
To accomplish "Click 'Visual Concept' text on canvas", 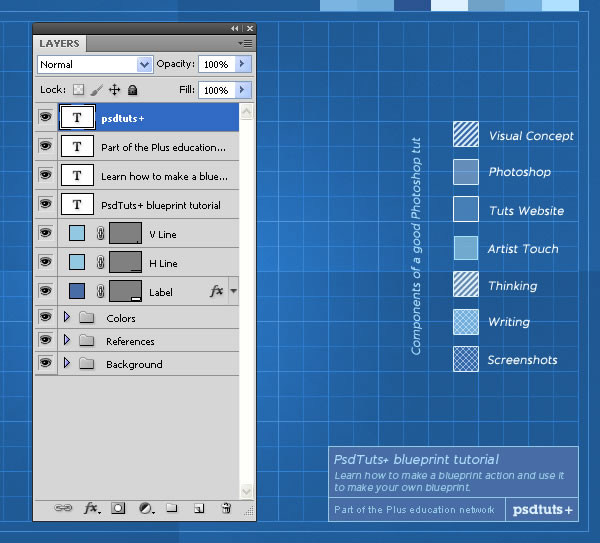I will (x=531, y=136).
